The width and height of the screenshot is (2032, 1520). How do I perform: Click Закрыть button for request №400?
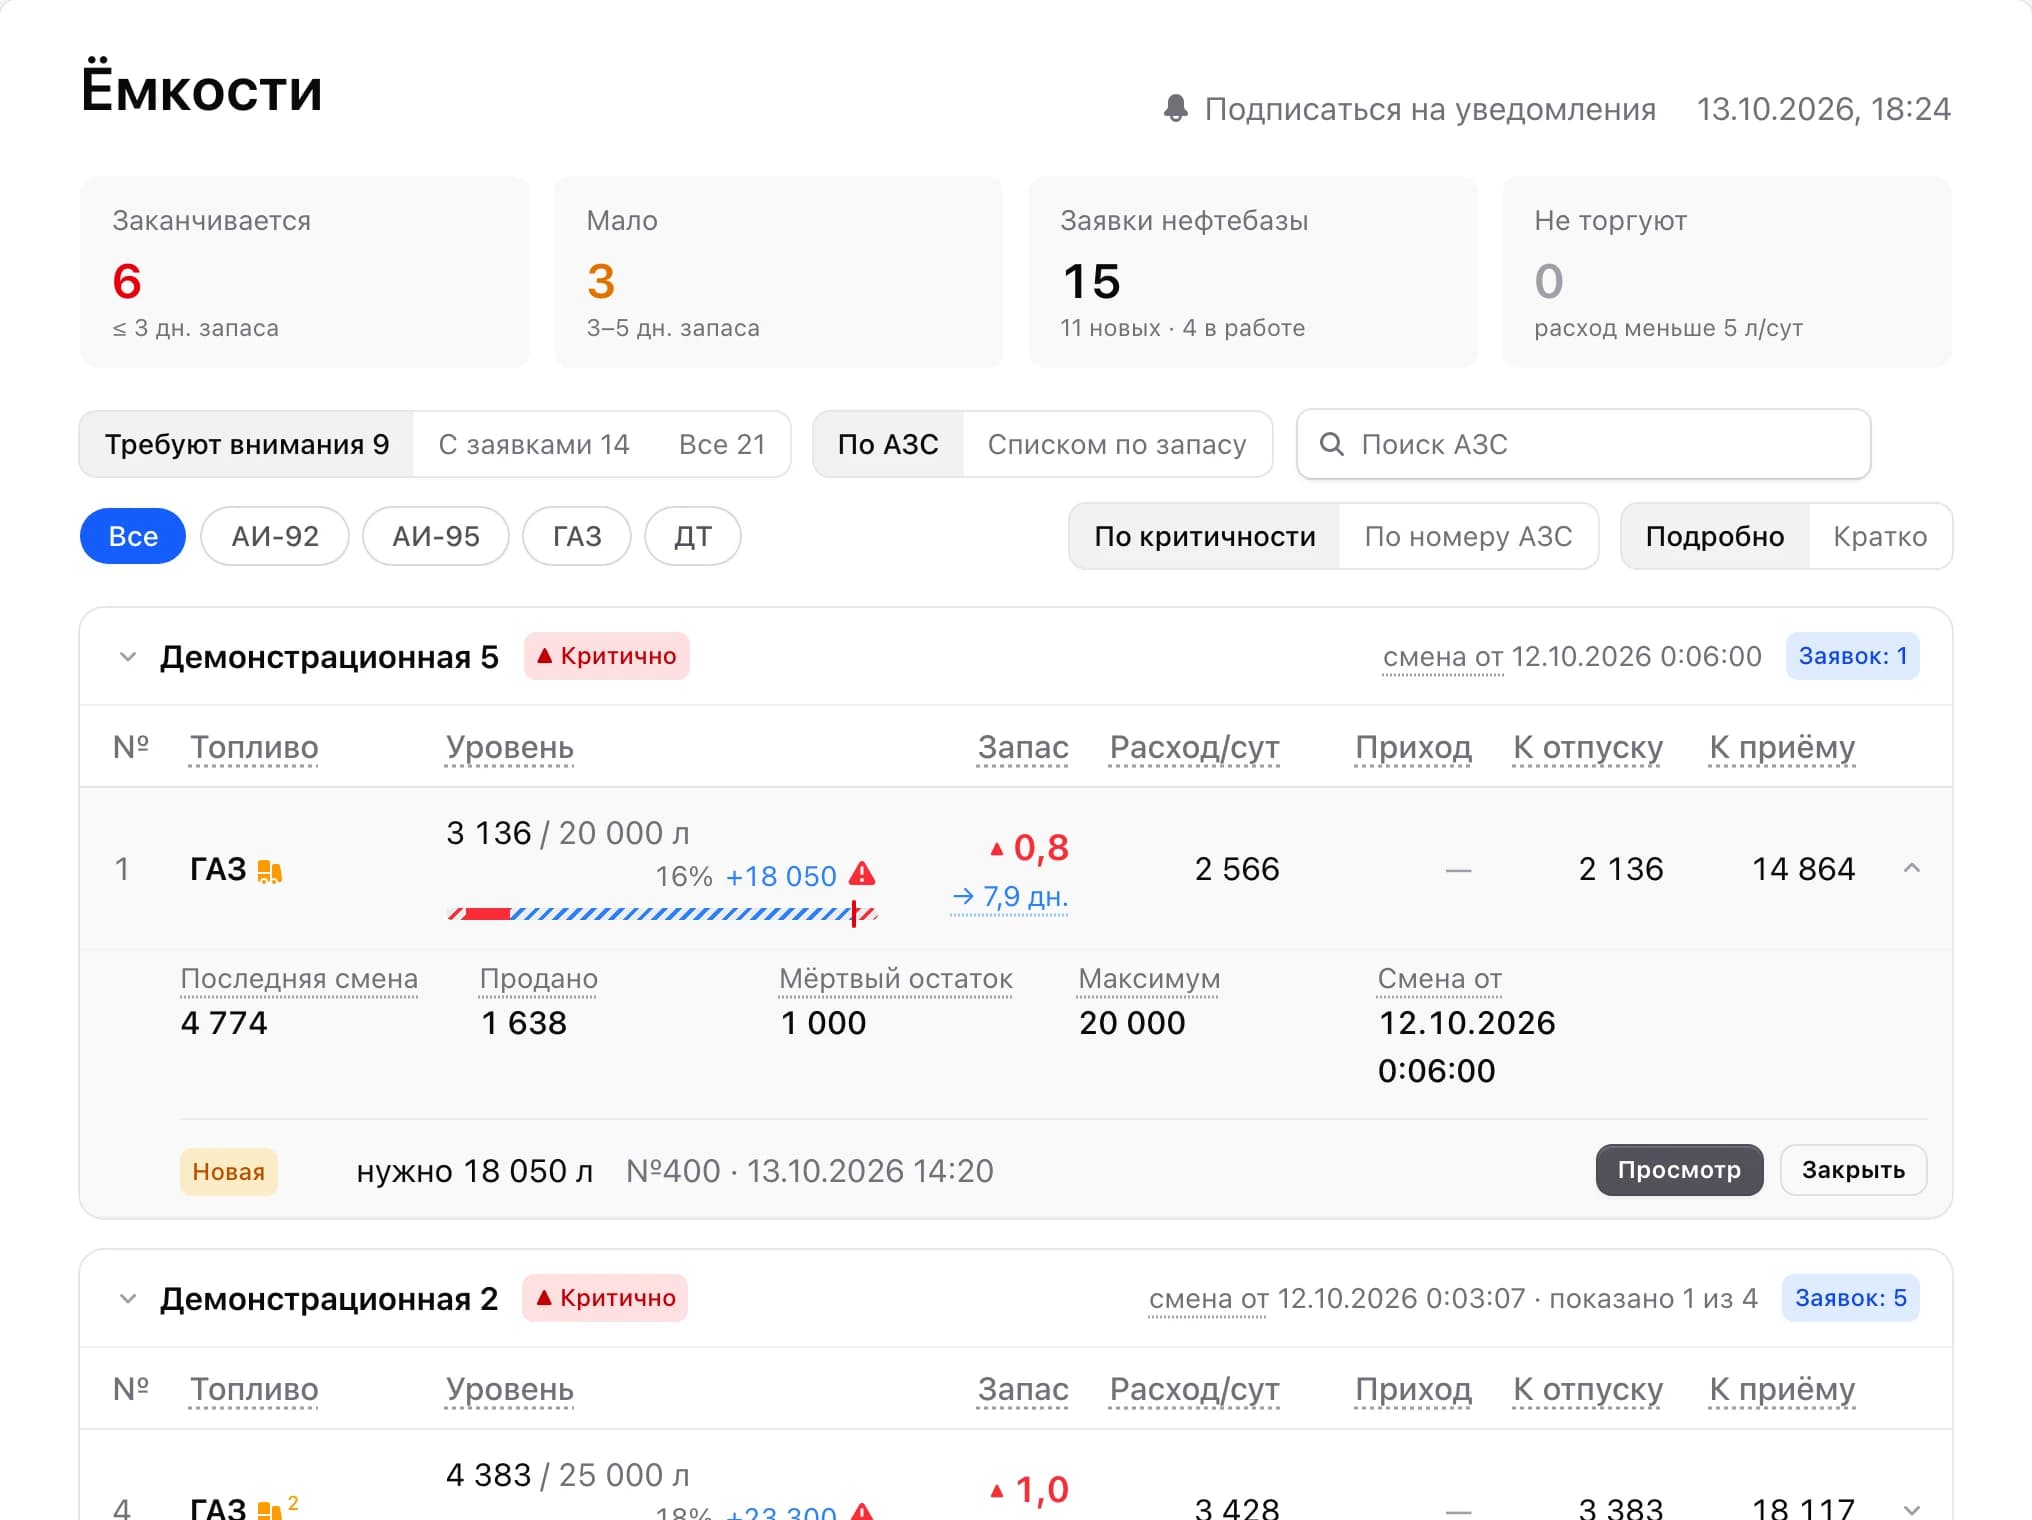click(1853, 1170)
